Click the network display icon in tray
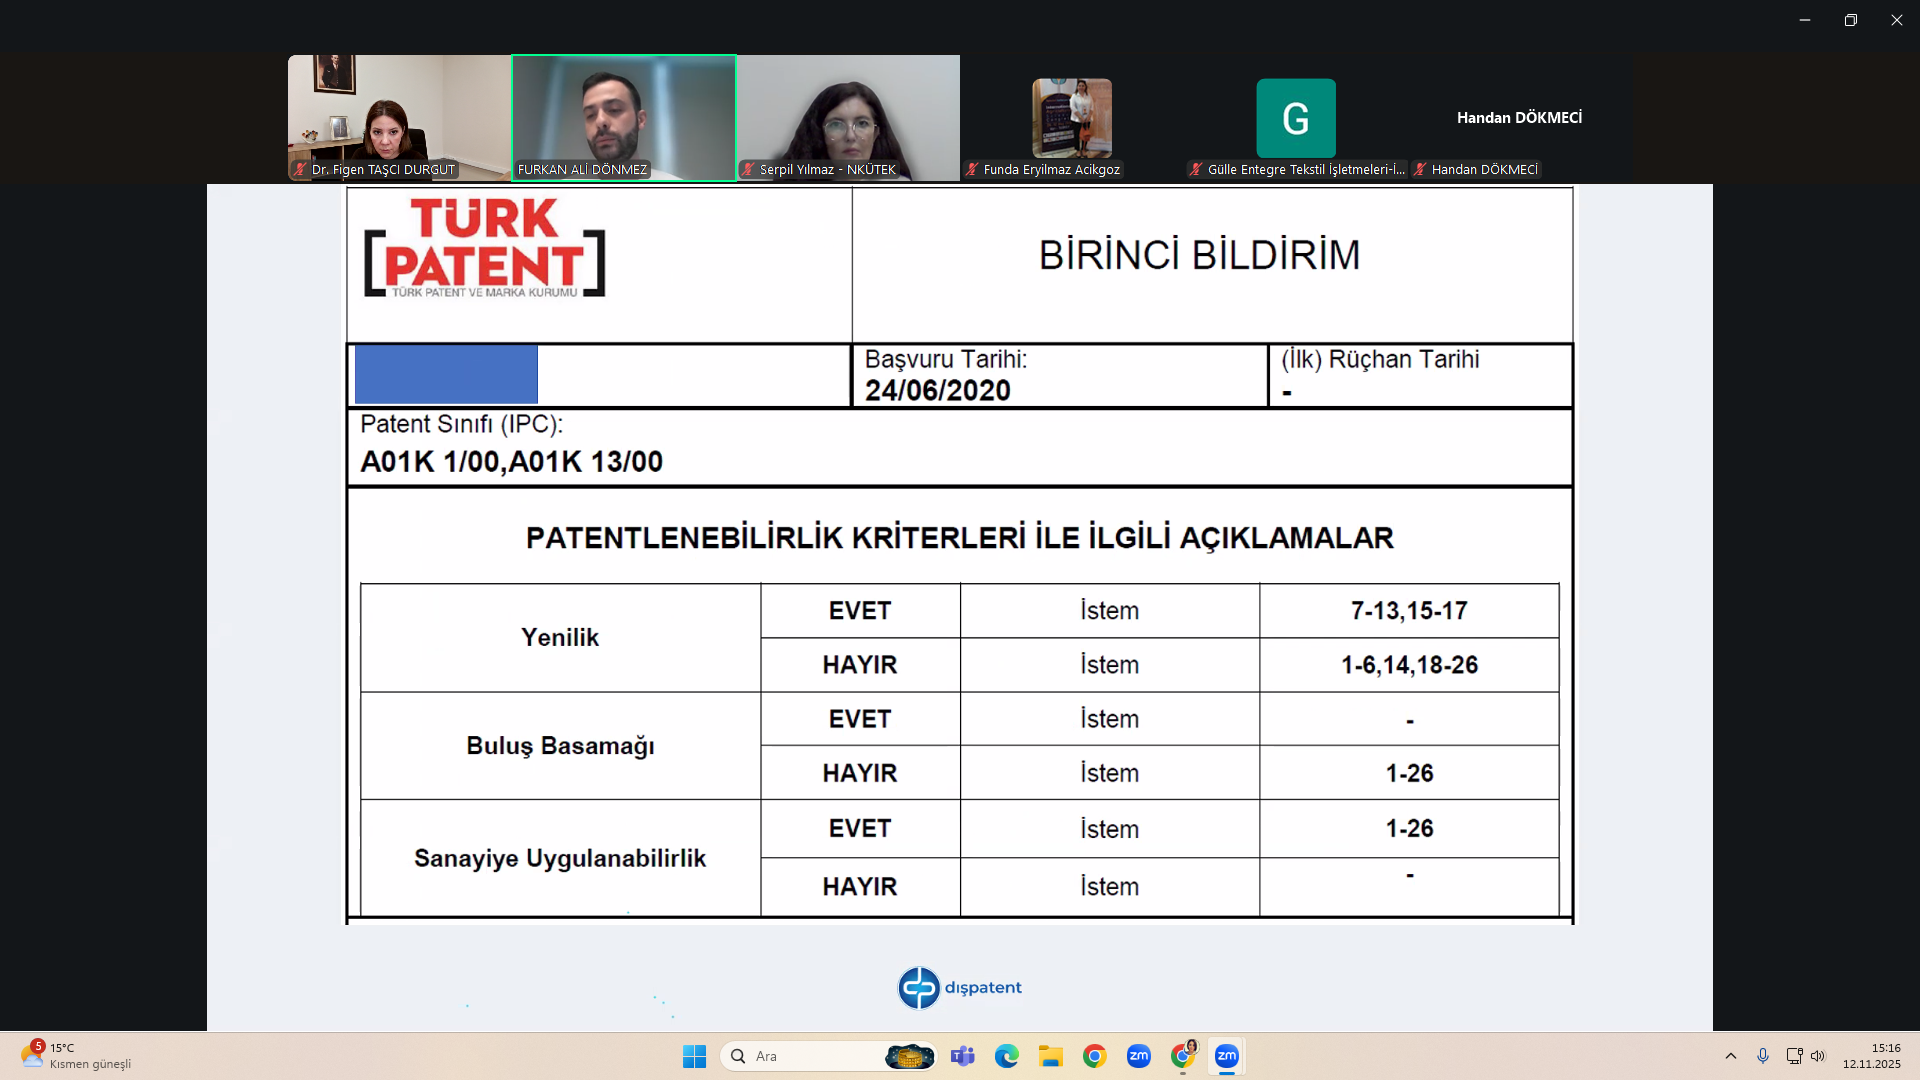 pyautogui.click(x=1794, y=1056)
